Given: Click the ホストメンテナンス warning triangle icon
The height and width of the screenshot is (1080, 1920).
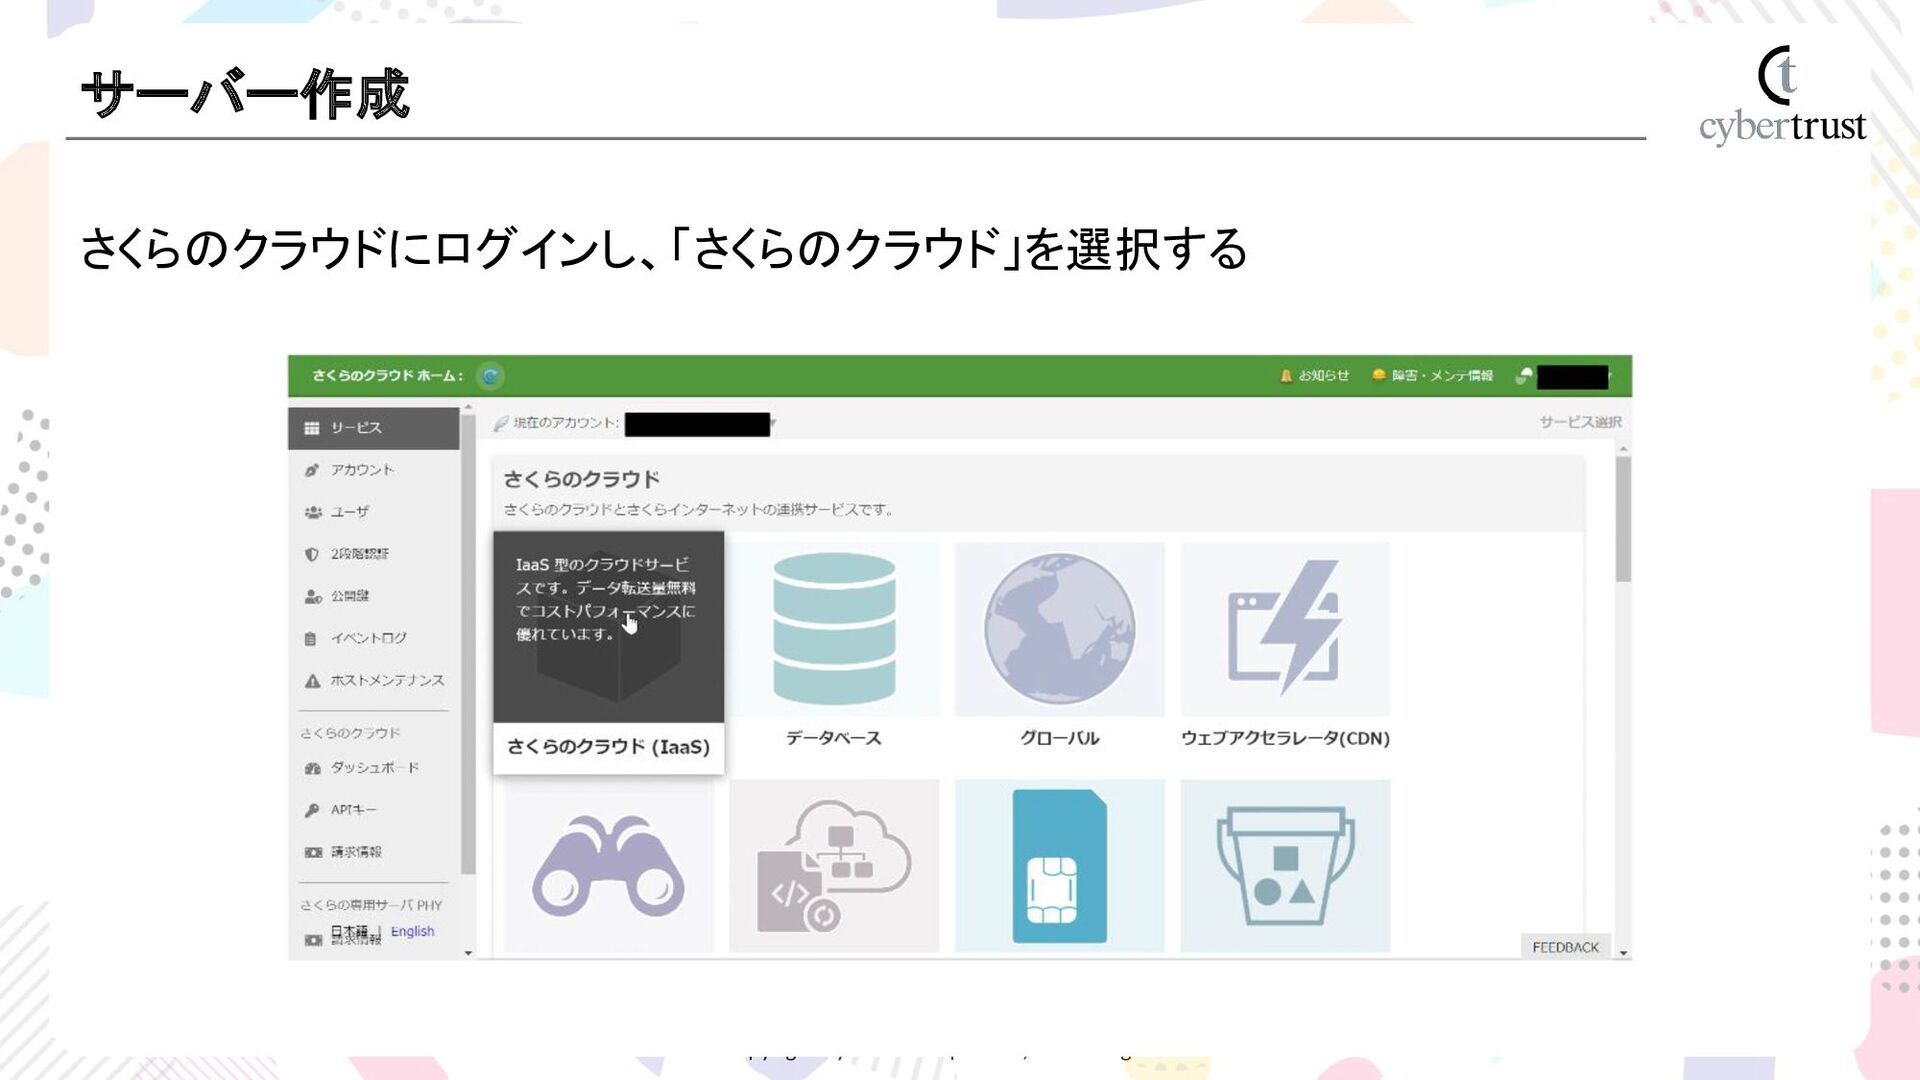Looking at the screenshot, I should [x=312, y=681].
